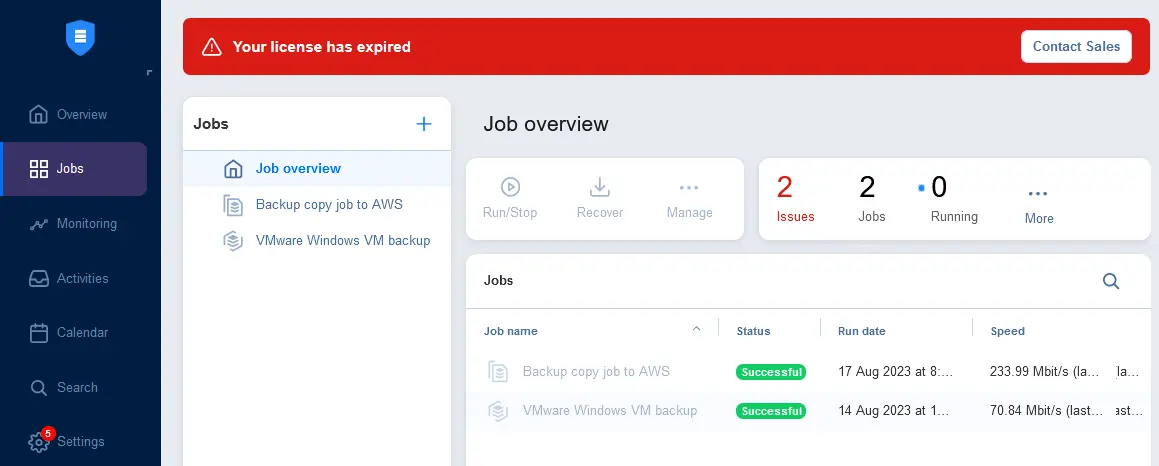Screen dimensions: 1159x466
Task: Click the backup copy icon in the Jobs tree
Action: point(233,205)
